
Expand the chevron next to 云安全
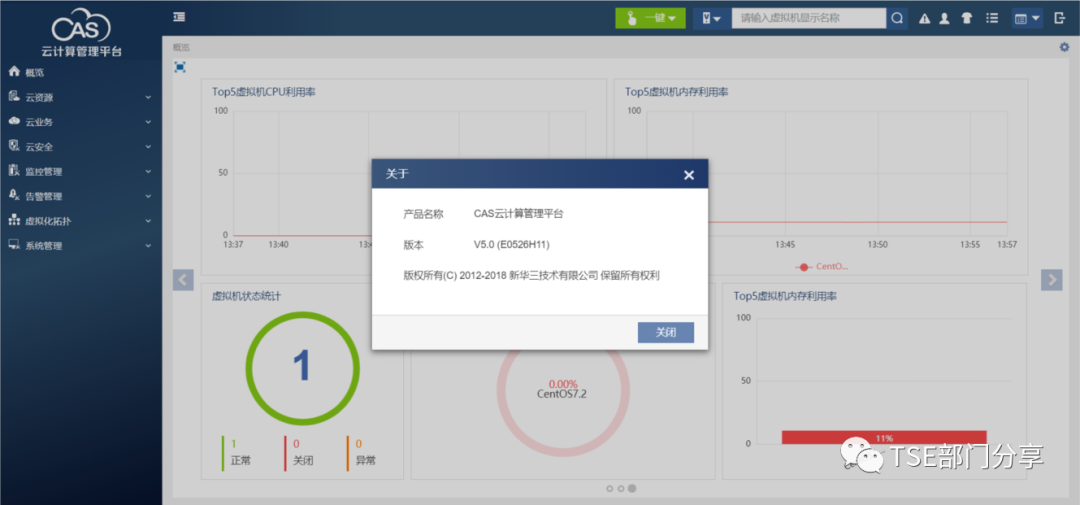click(x=148, y=147)
